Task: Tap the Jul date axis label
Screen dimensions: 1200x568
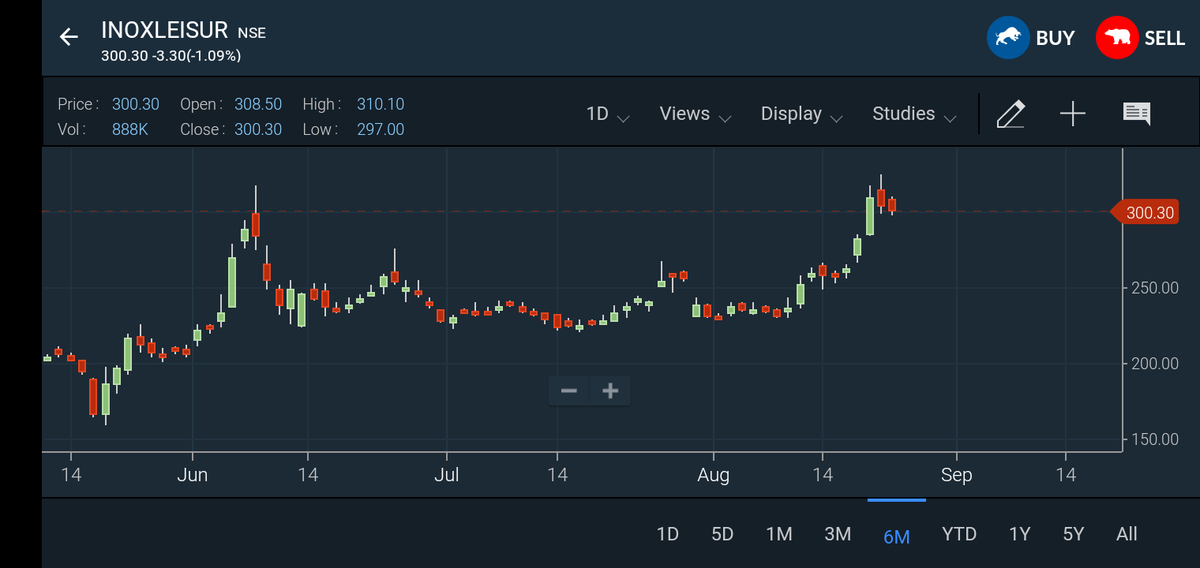Action: pyautogui.click(x=446, y=475)
